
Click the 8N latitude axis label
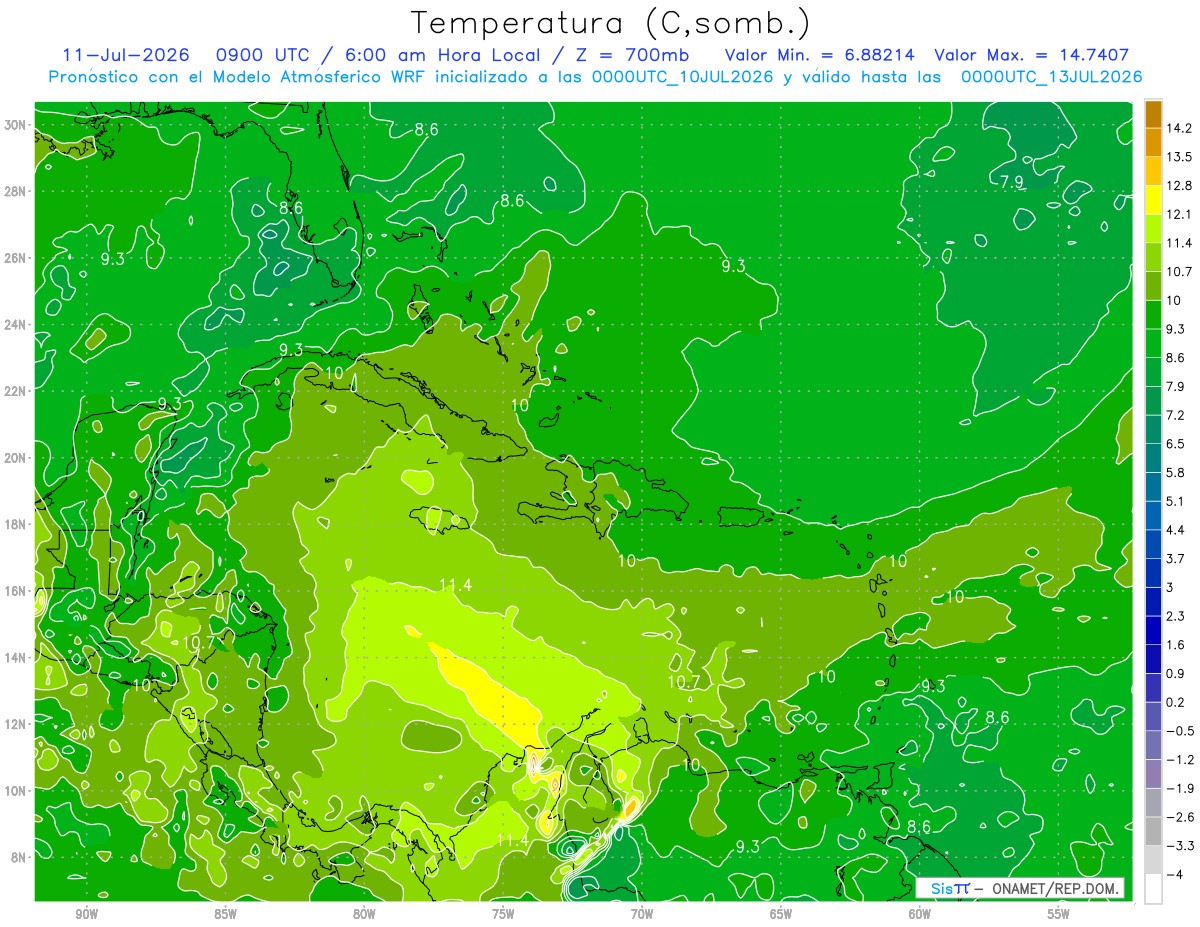[18, 857]
